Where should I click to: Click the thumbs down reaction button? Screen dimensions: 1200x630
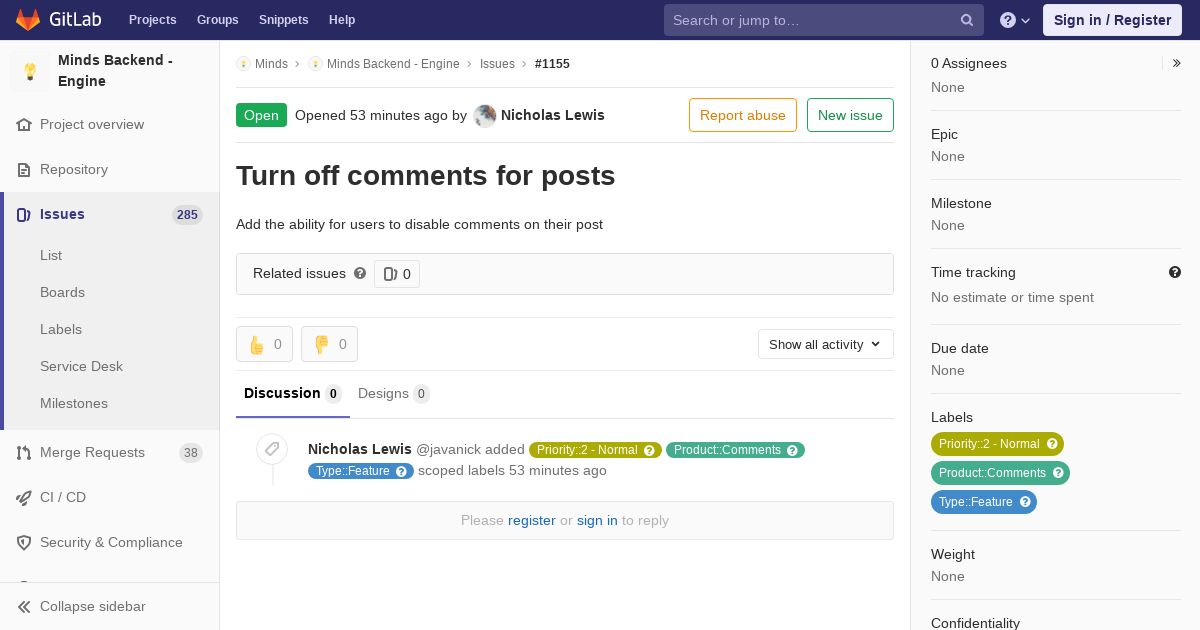click(x=329, y=344)
